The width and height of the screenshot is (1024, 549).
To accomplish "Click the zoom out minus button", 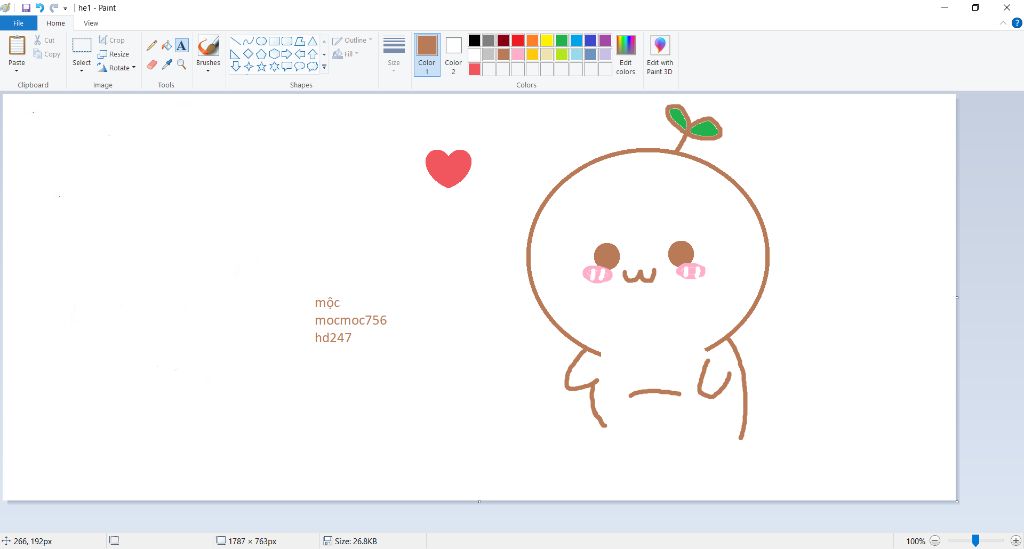I will point(935,541).
